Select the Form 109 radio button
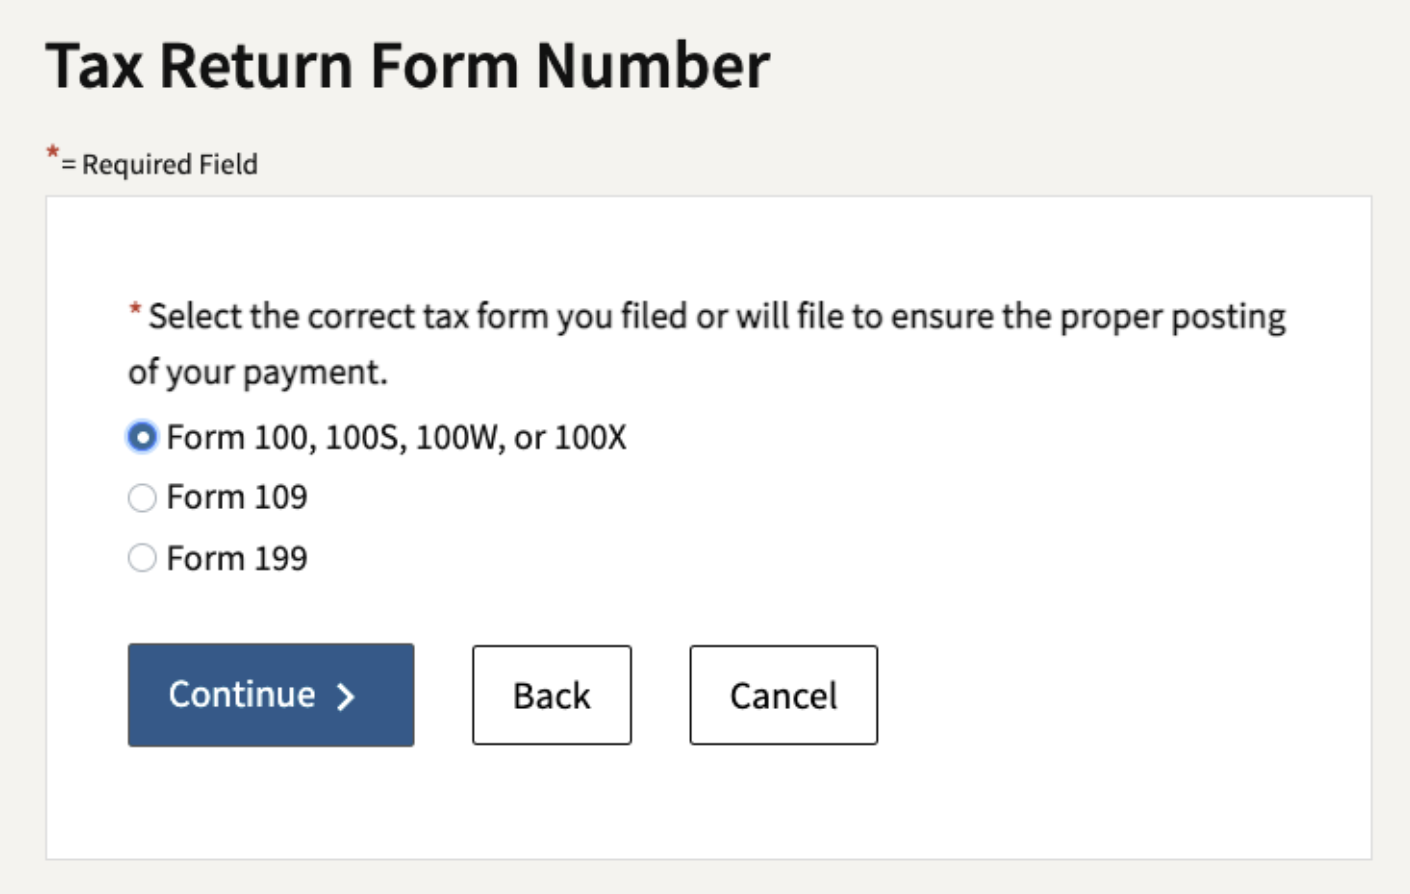Image resolution: width=1410 pixels, height=894 pixels. (x=142, y=497)
